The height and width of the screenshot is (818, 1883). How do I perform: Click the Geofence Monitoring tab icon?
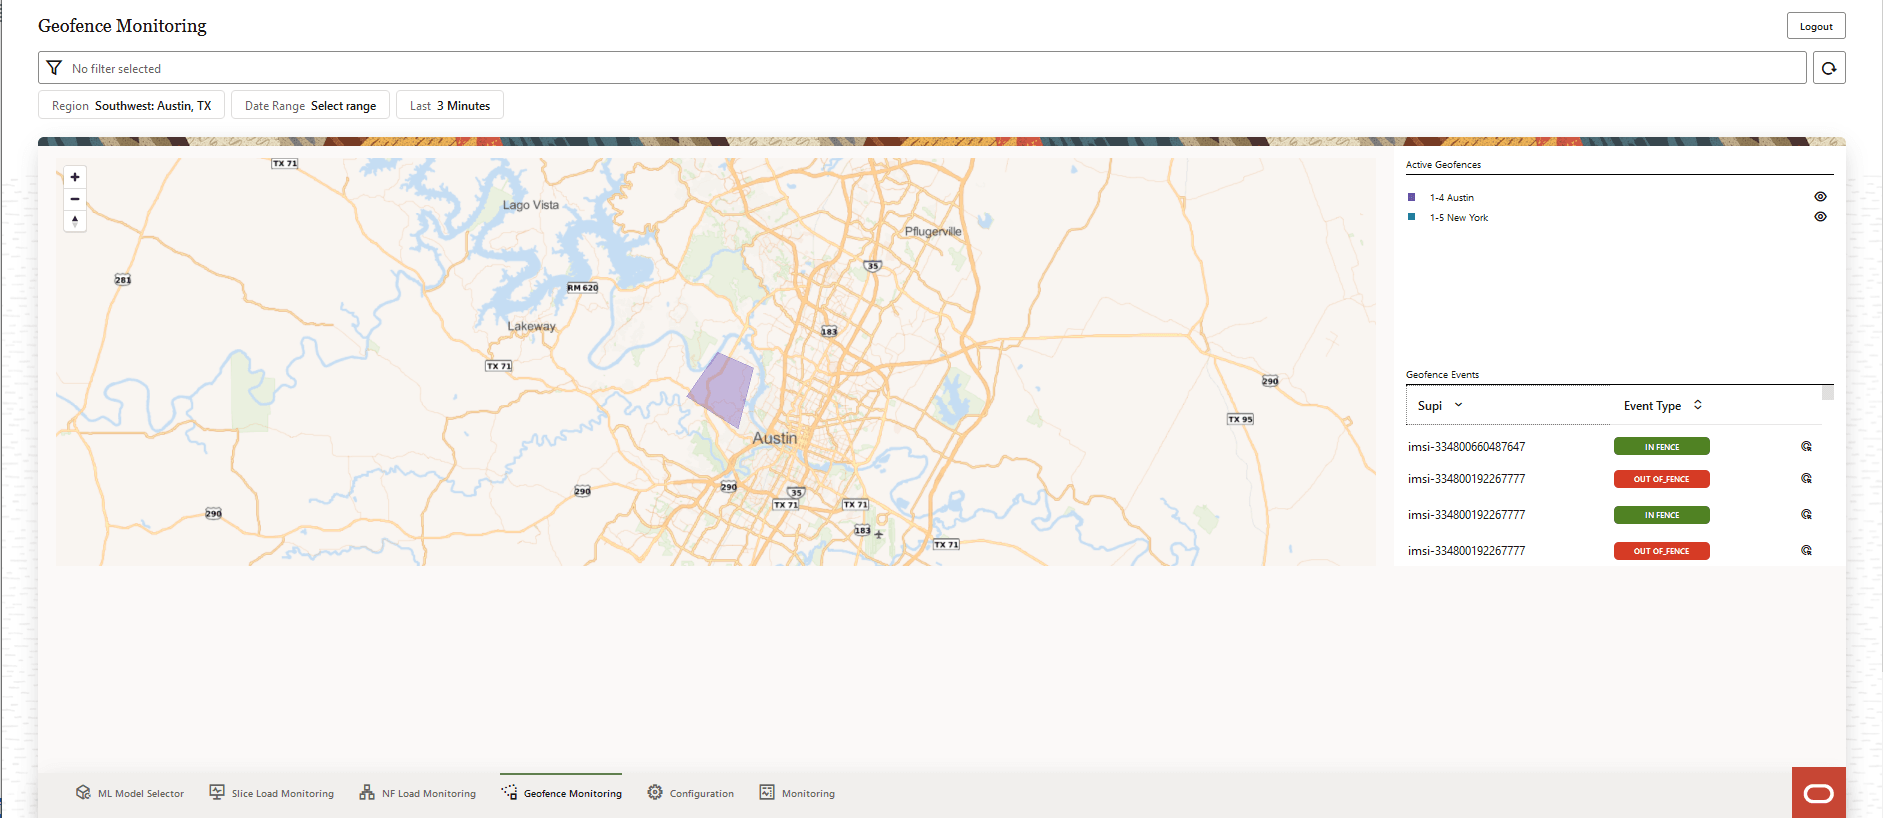click(x=509, y=792)
